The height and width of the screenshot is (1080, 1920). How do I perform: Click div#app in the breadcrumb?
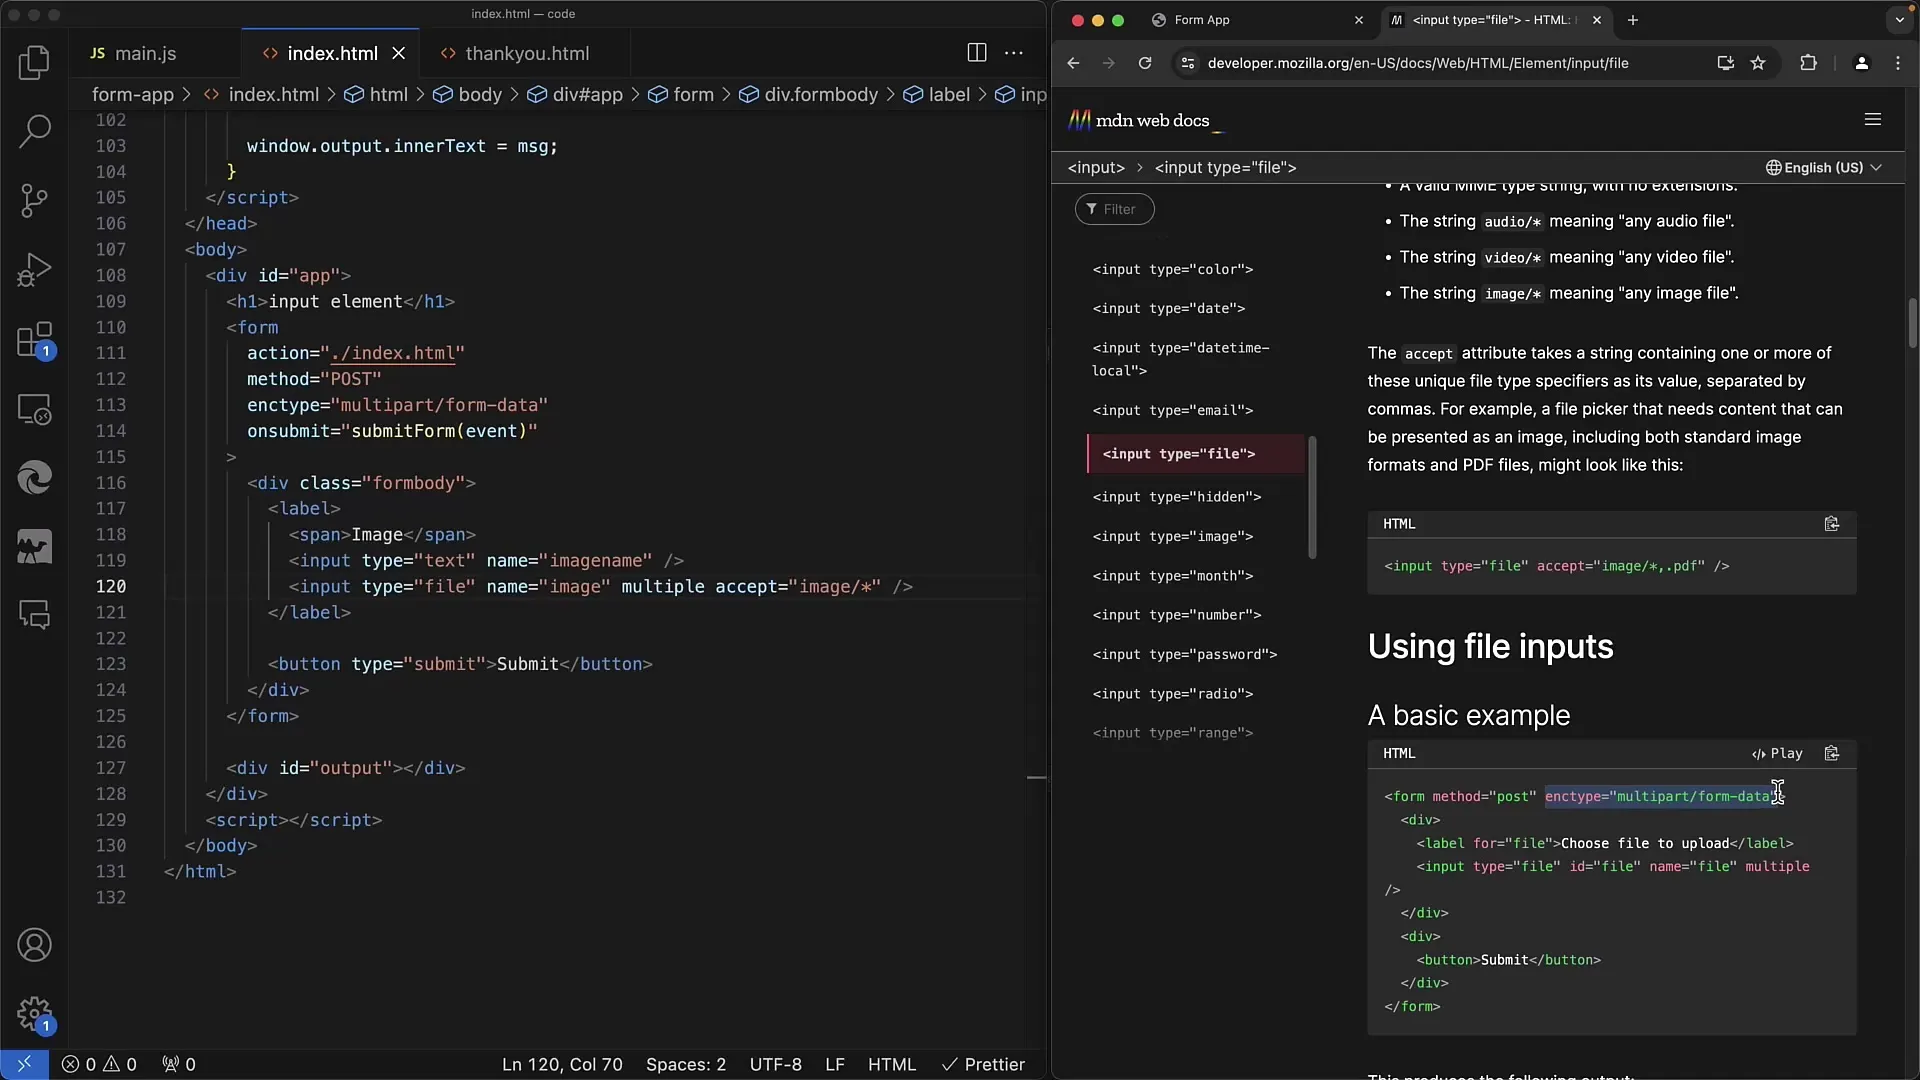pyautogui.click(x=588, y=94)
